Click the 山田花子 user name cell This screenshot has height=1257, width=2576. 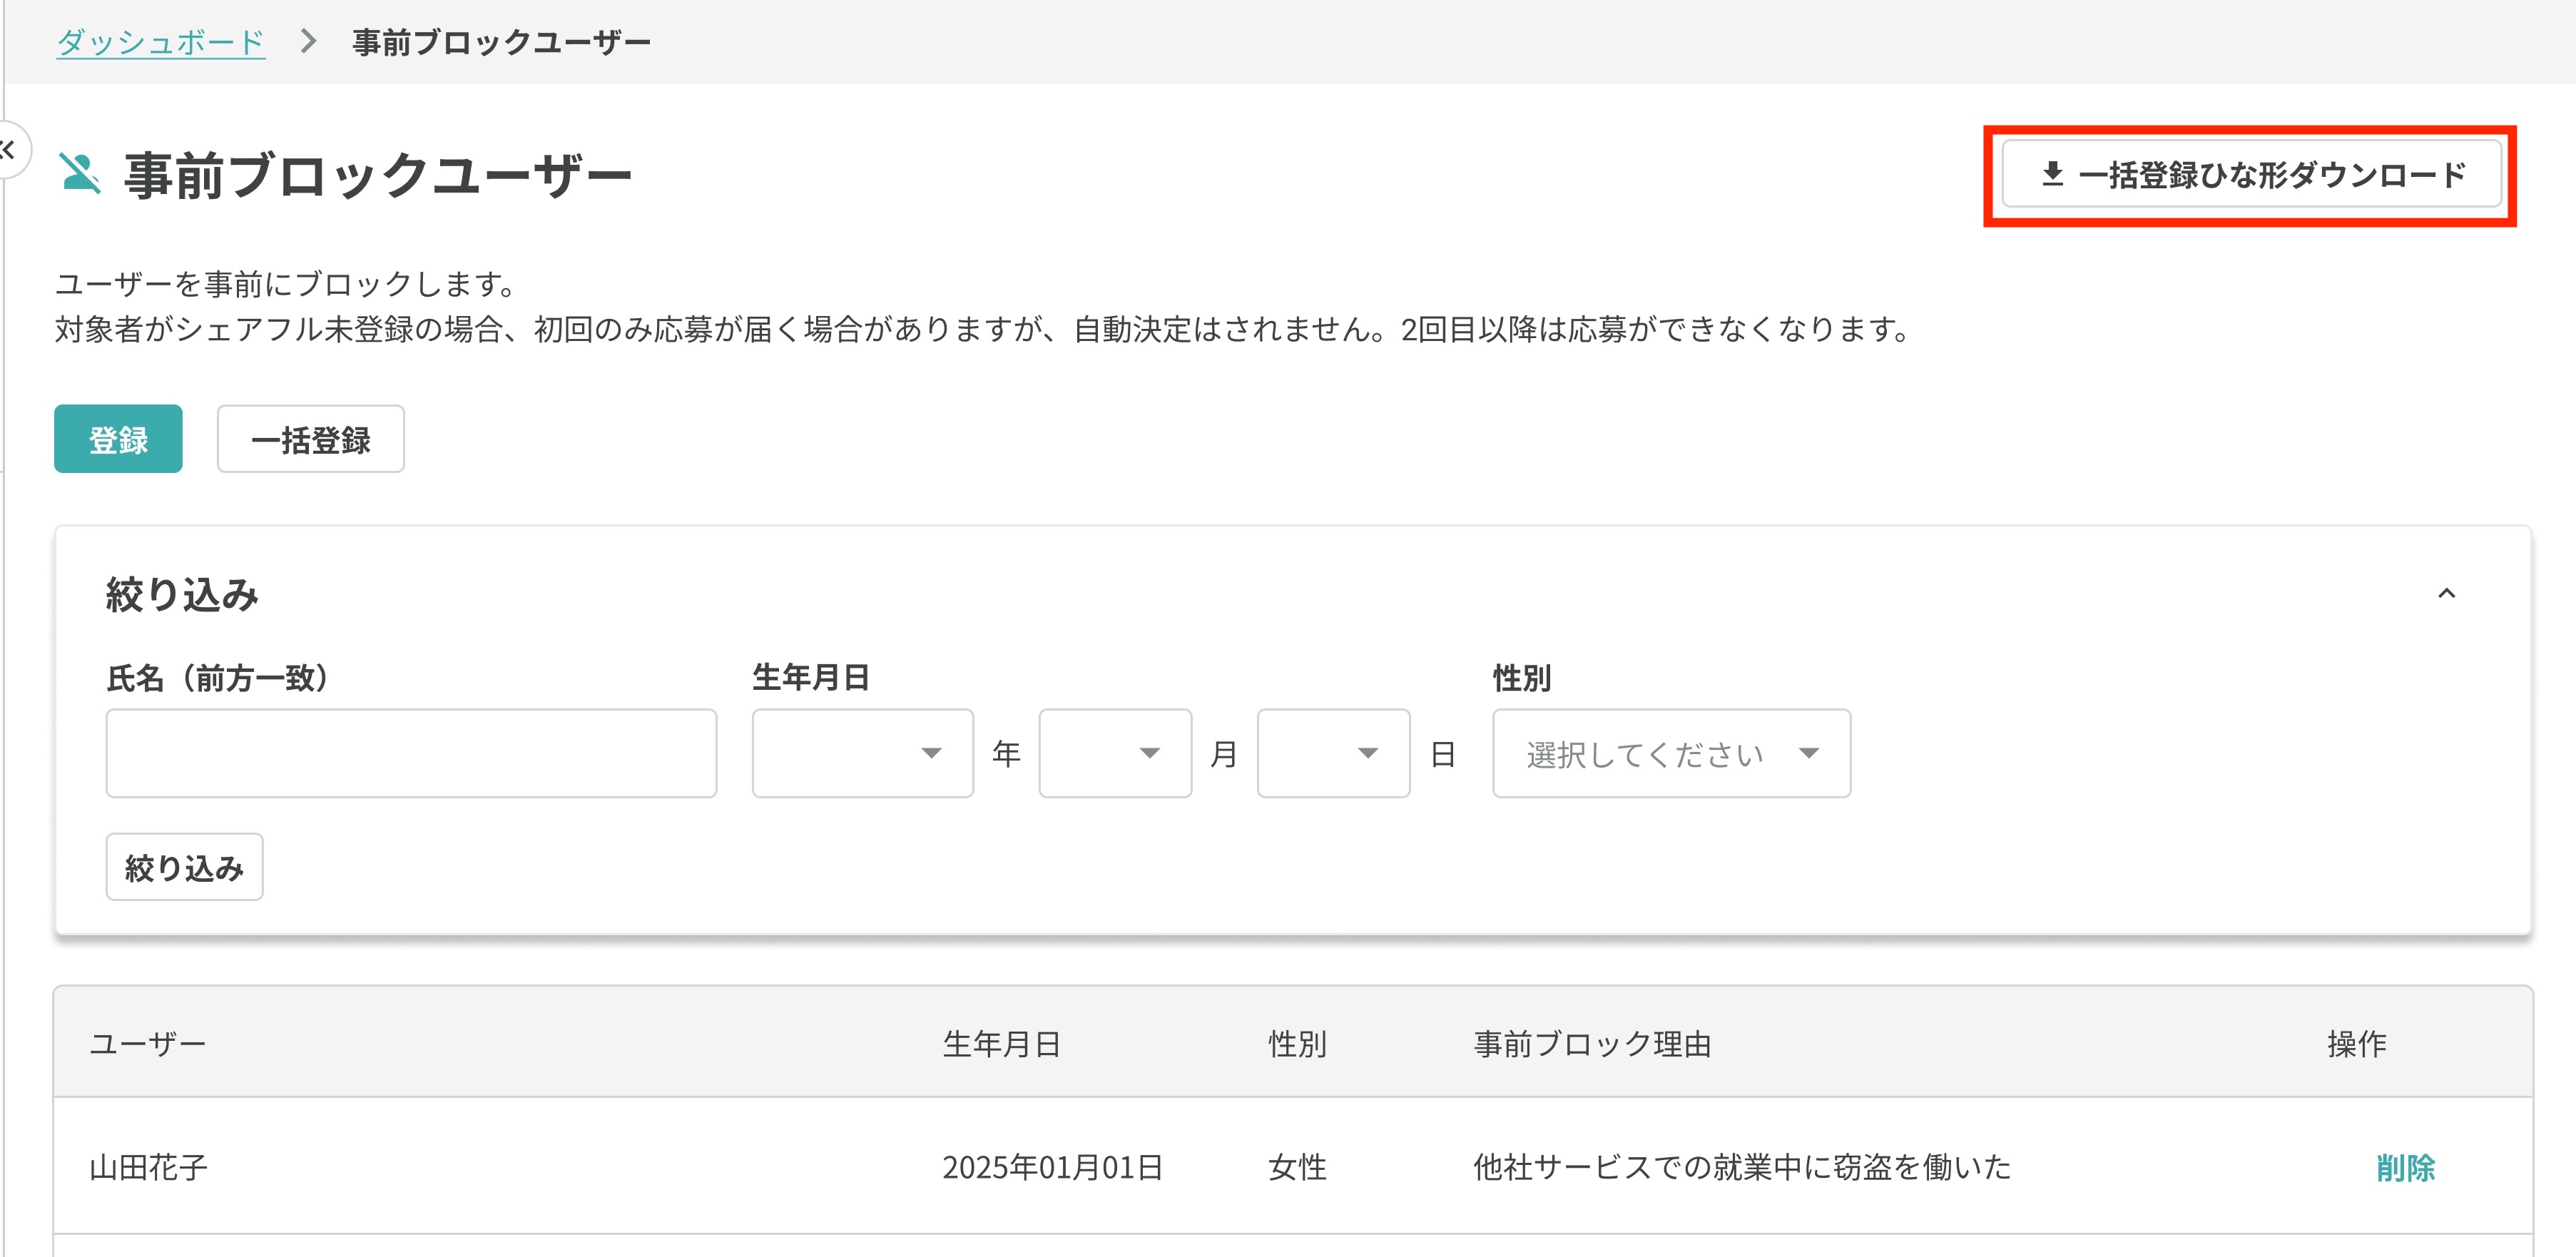[148, 1167]
